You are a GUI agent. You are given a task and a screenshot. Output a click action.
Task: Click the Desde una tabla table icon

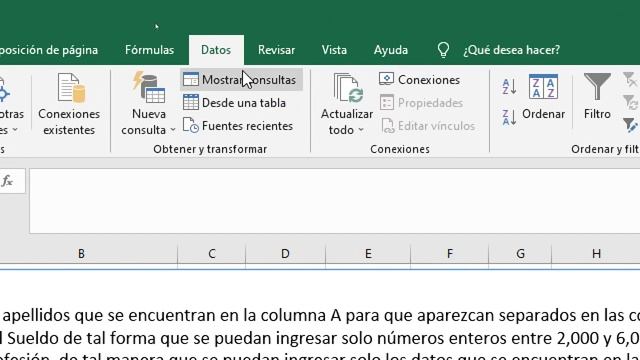[x=191, y=102]
